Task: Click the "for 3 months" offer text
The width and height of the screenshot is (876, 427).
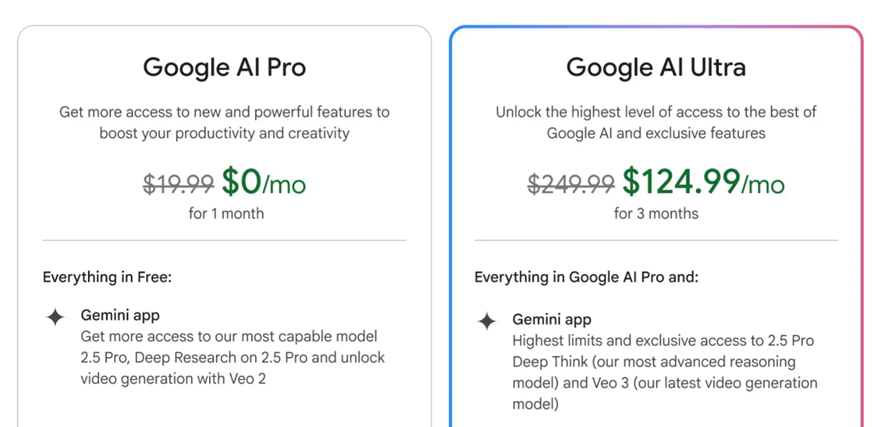Action: (x=656, y=213)
